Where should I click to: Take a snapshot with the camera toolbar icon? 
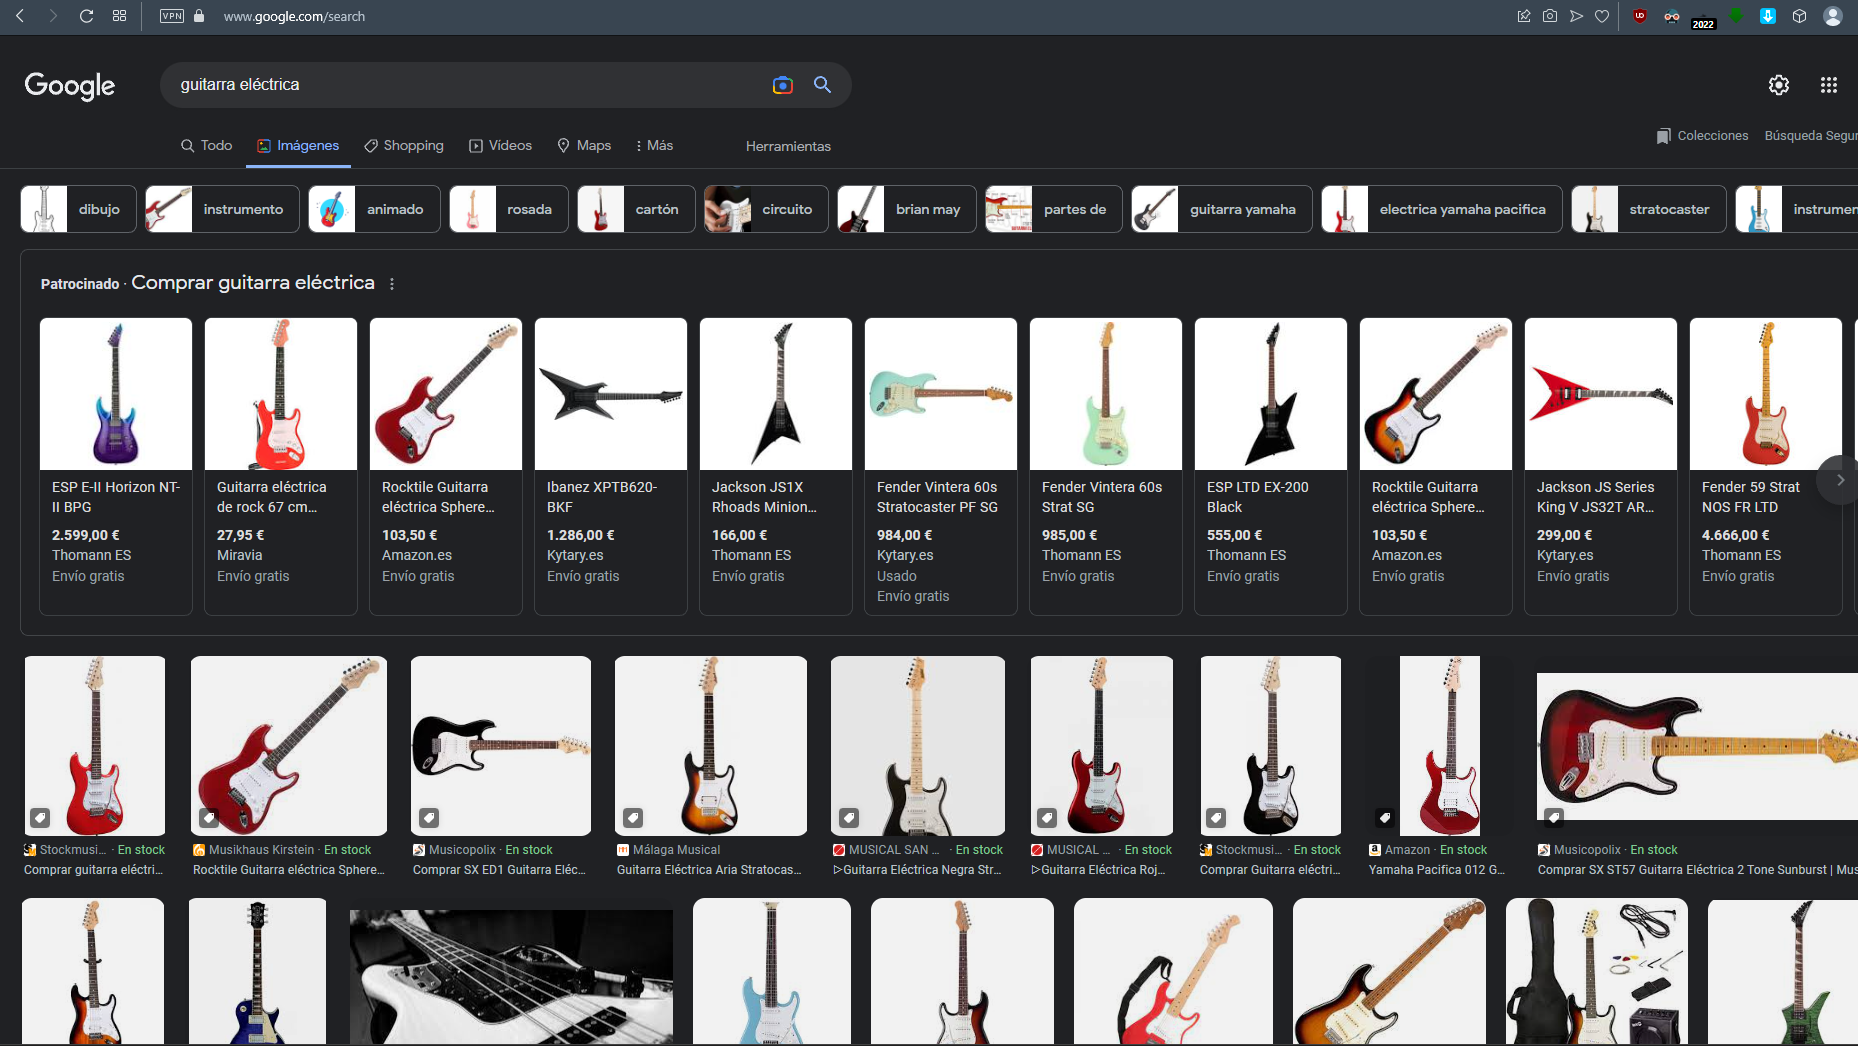click(x=1550, y=16)
